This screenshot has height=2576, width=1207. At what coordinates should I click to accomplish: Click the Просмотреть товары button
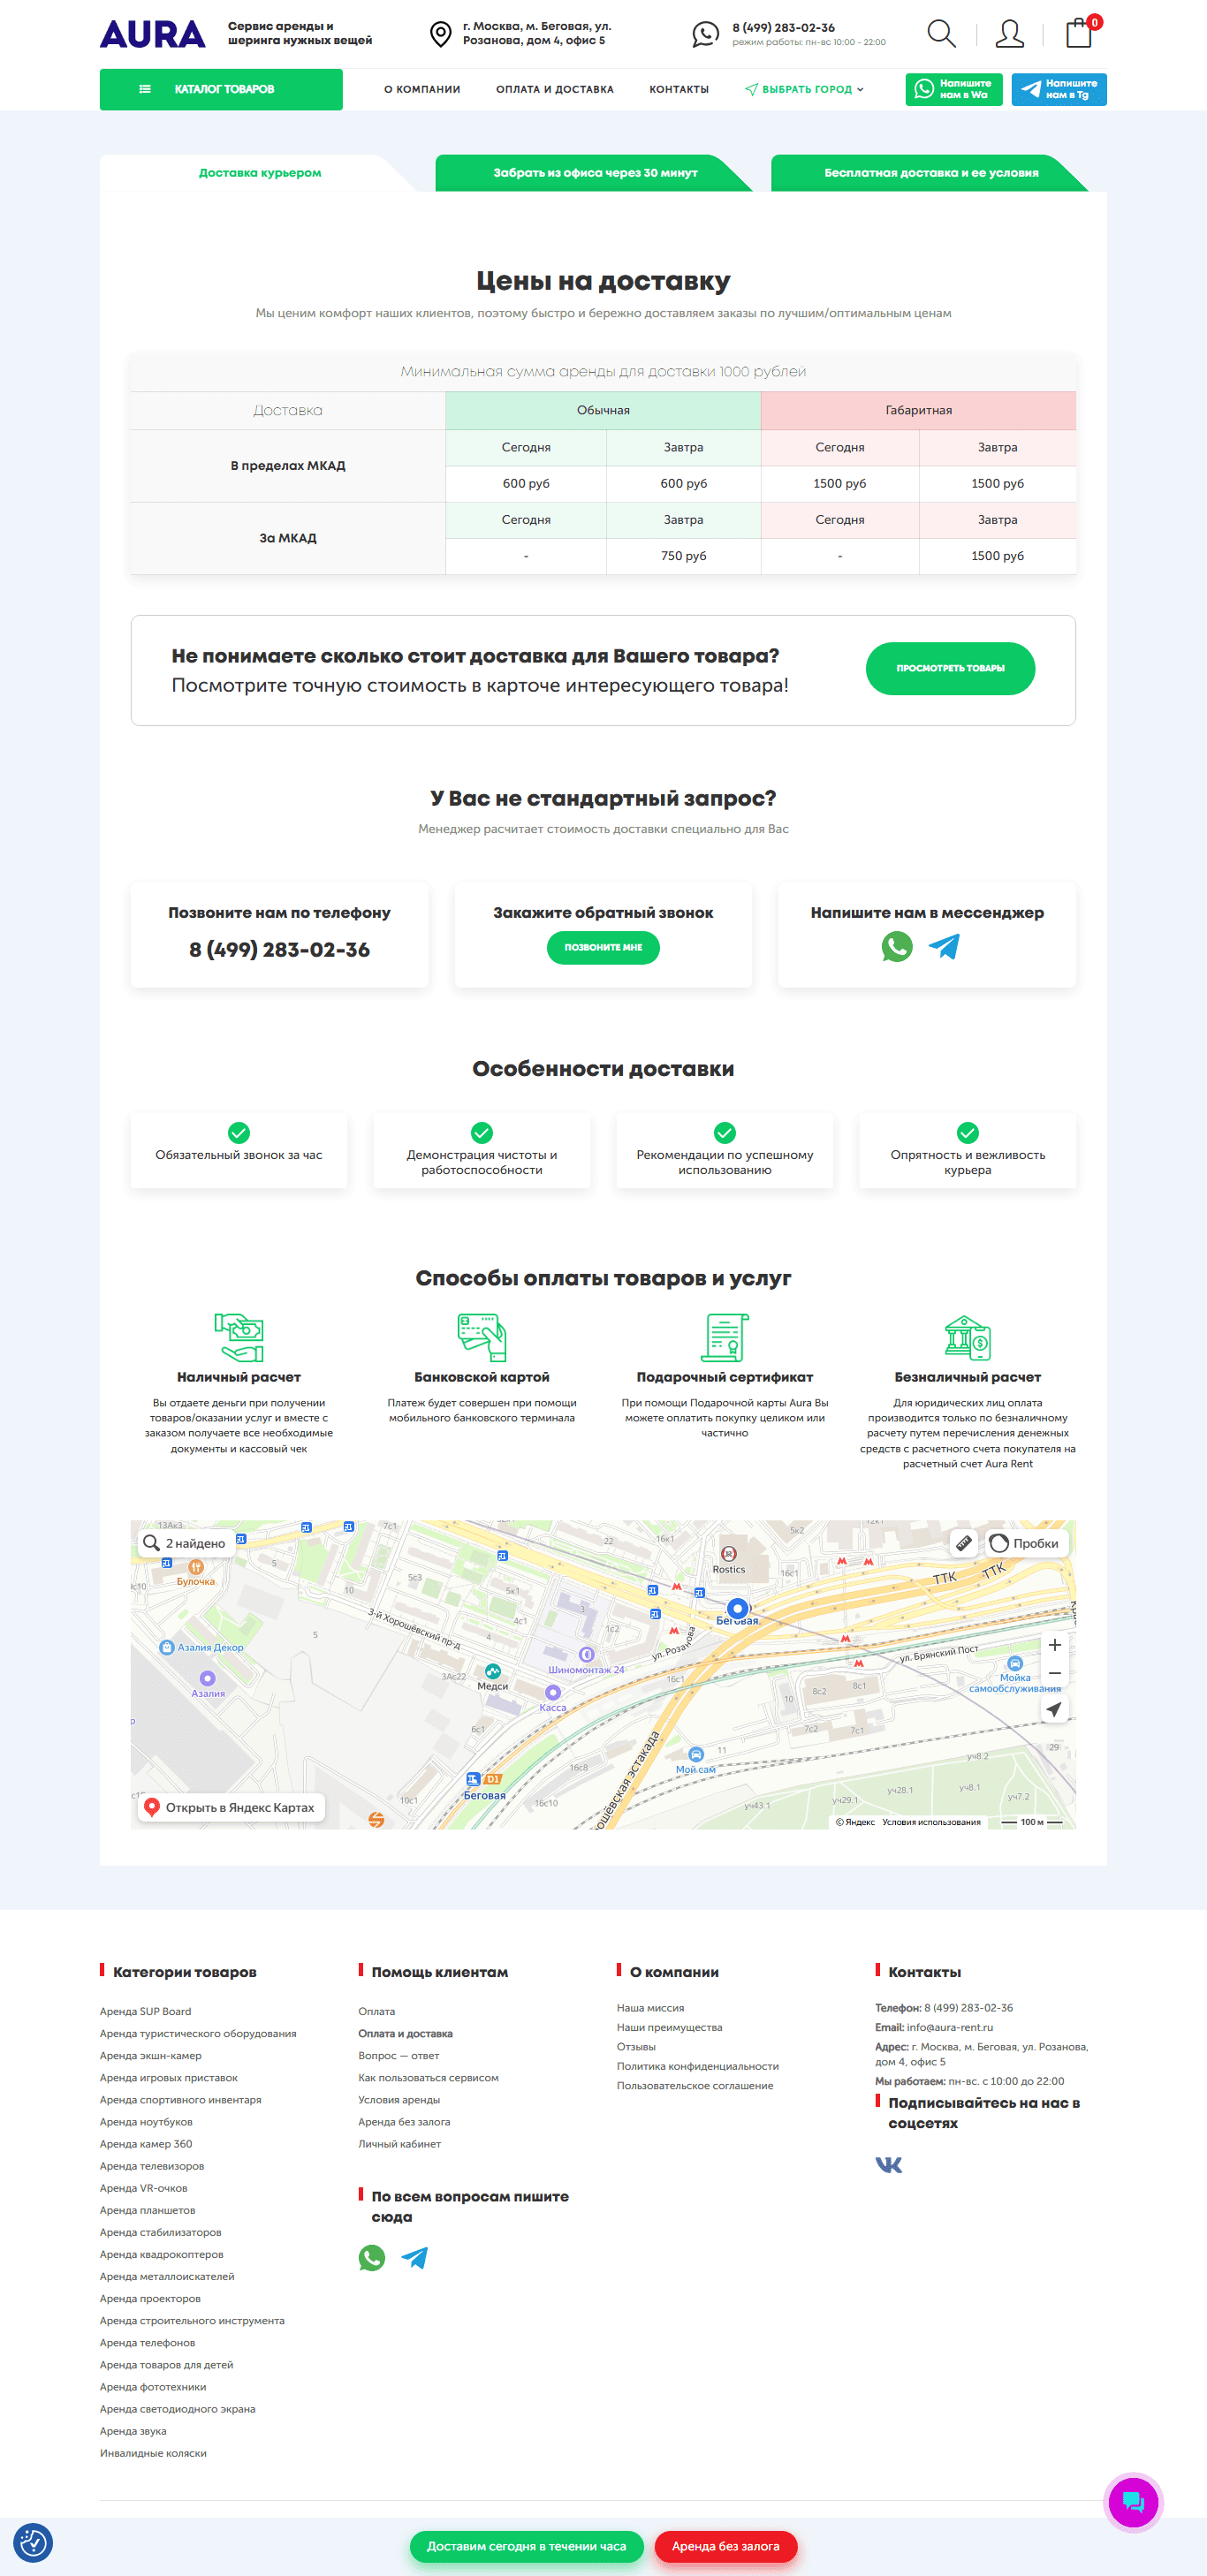pos(950,668)
